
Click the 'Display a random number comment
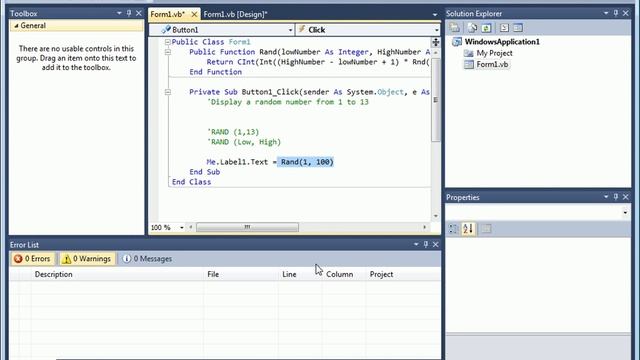coord(288,102)
